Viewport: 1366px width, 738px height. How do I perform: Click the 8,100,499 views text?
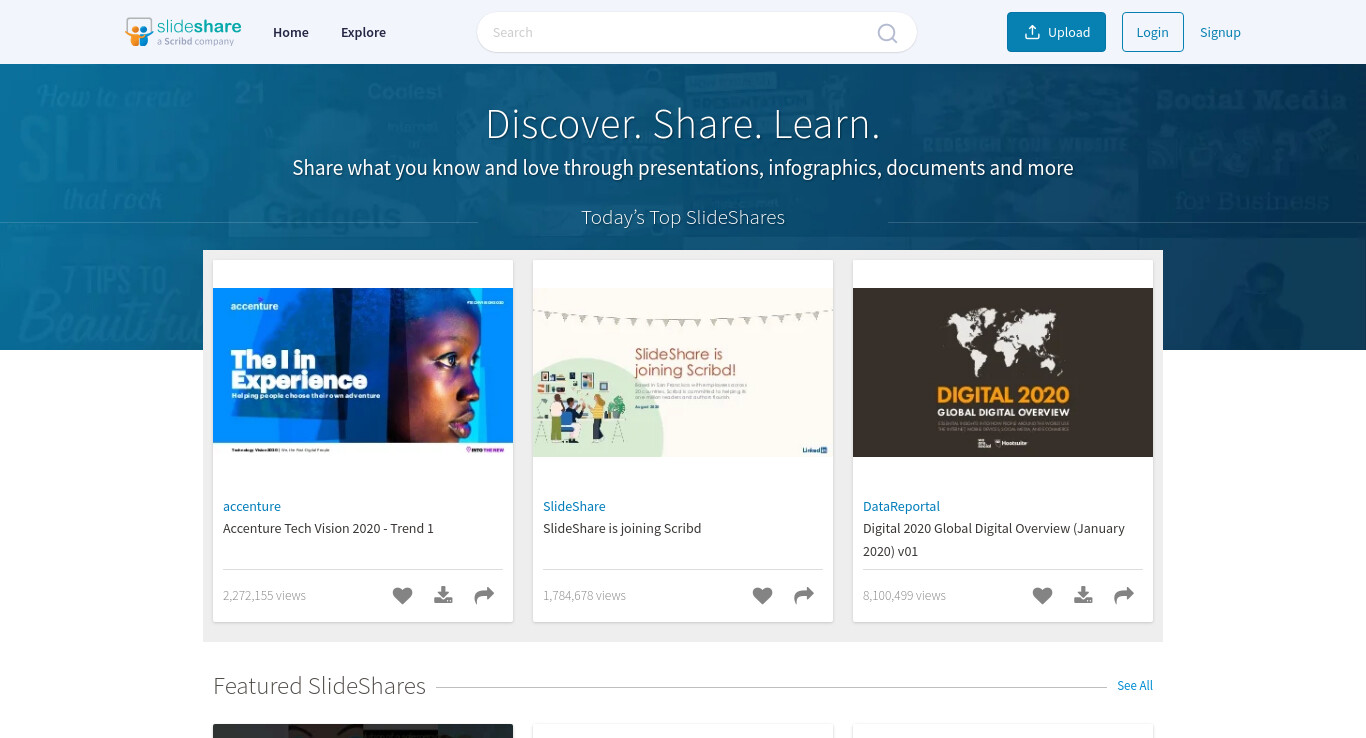904,595
